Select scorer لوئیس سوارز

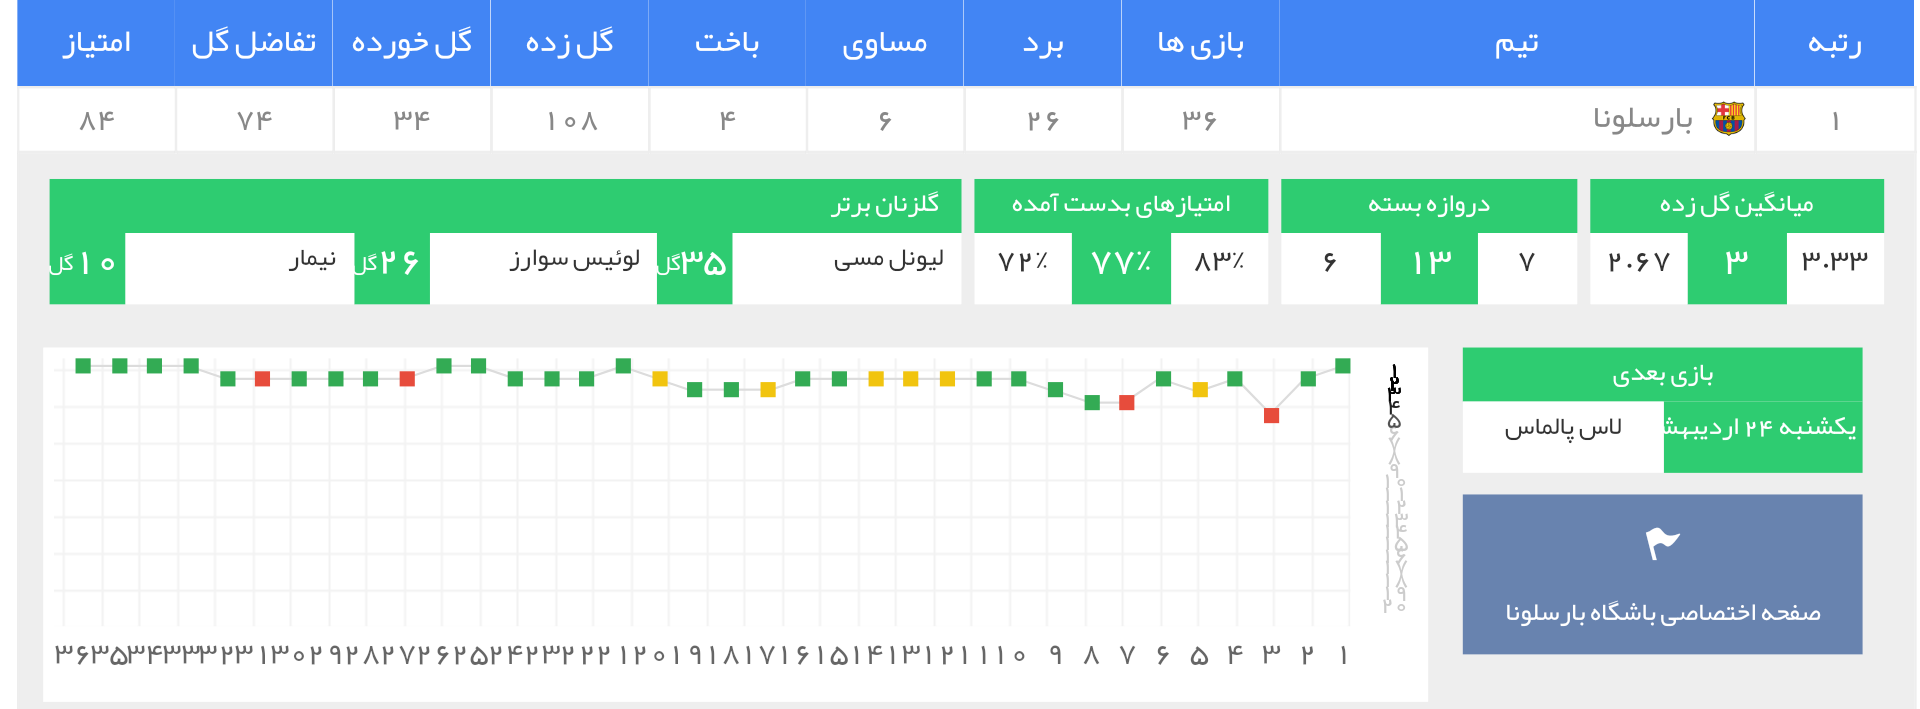pos(575,260)
